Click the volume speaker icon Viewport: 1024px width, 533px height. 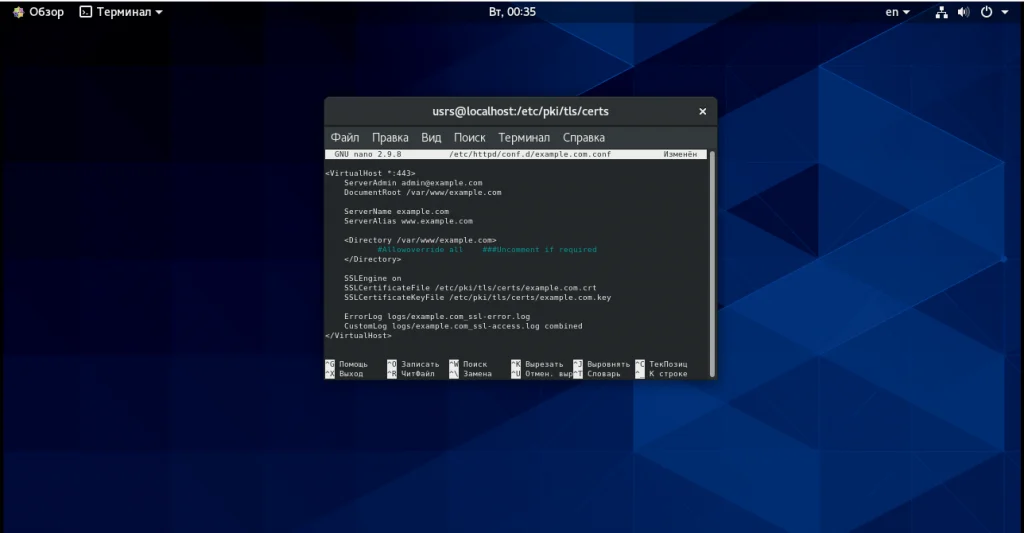964,12
